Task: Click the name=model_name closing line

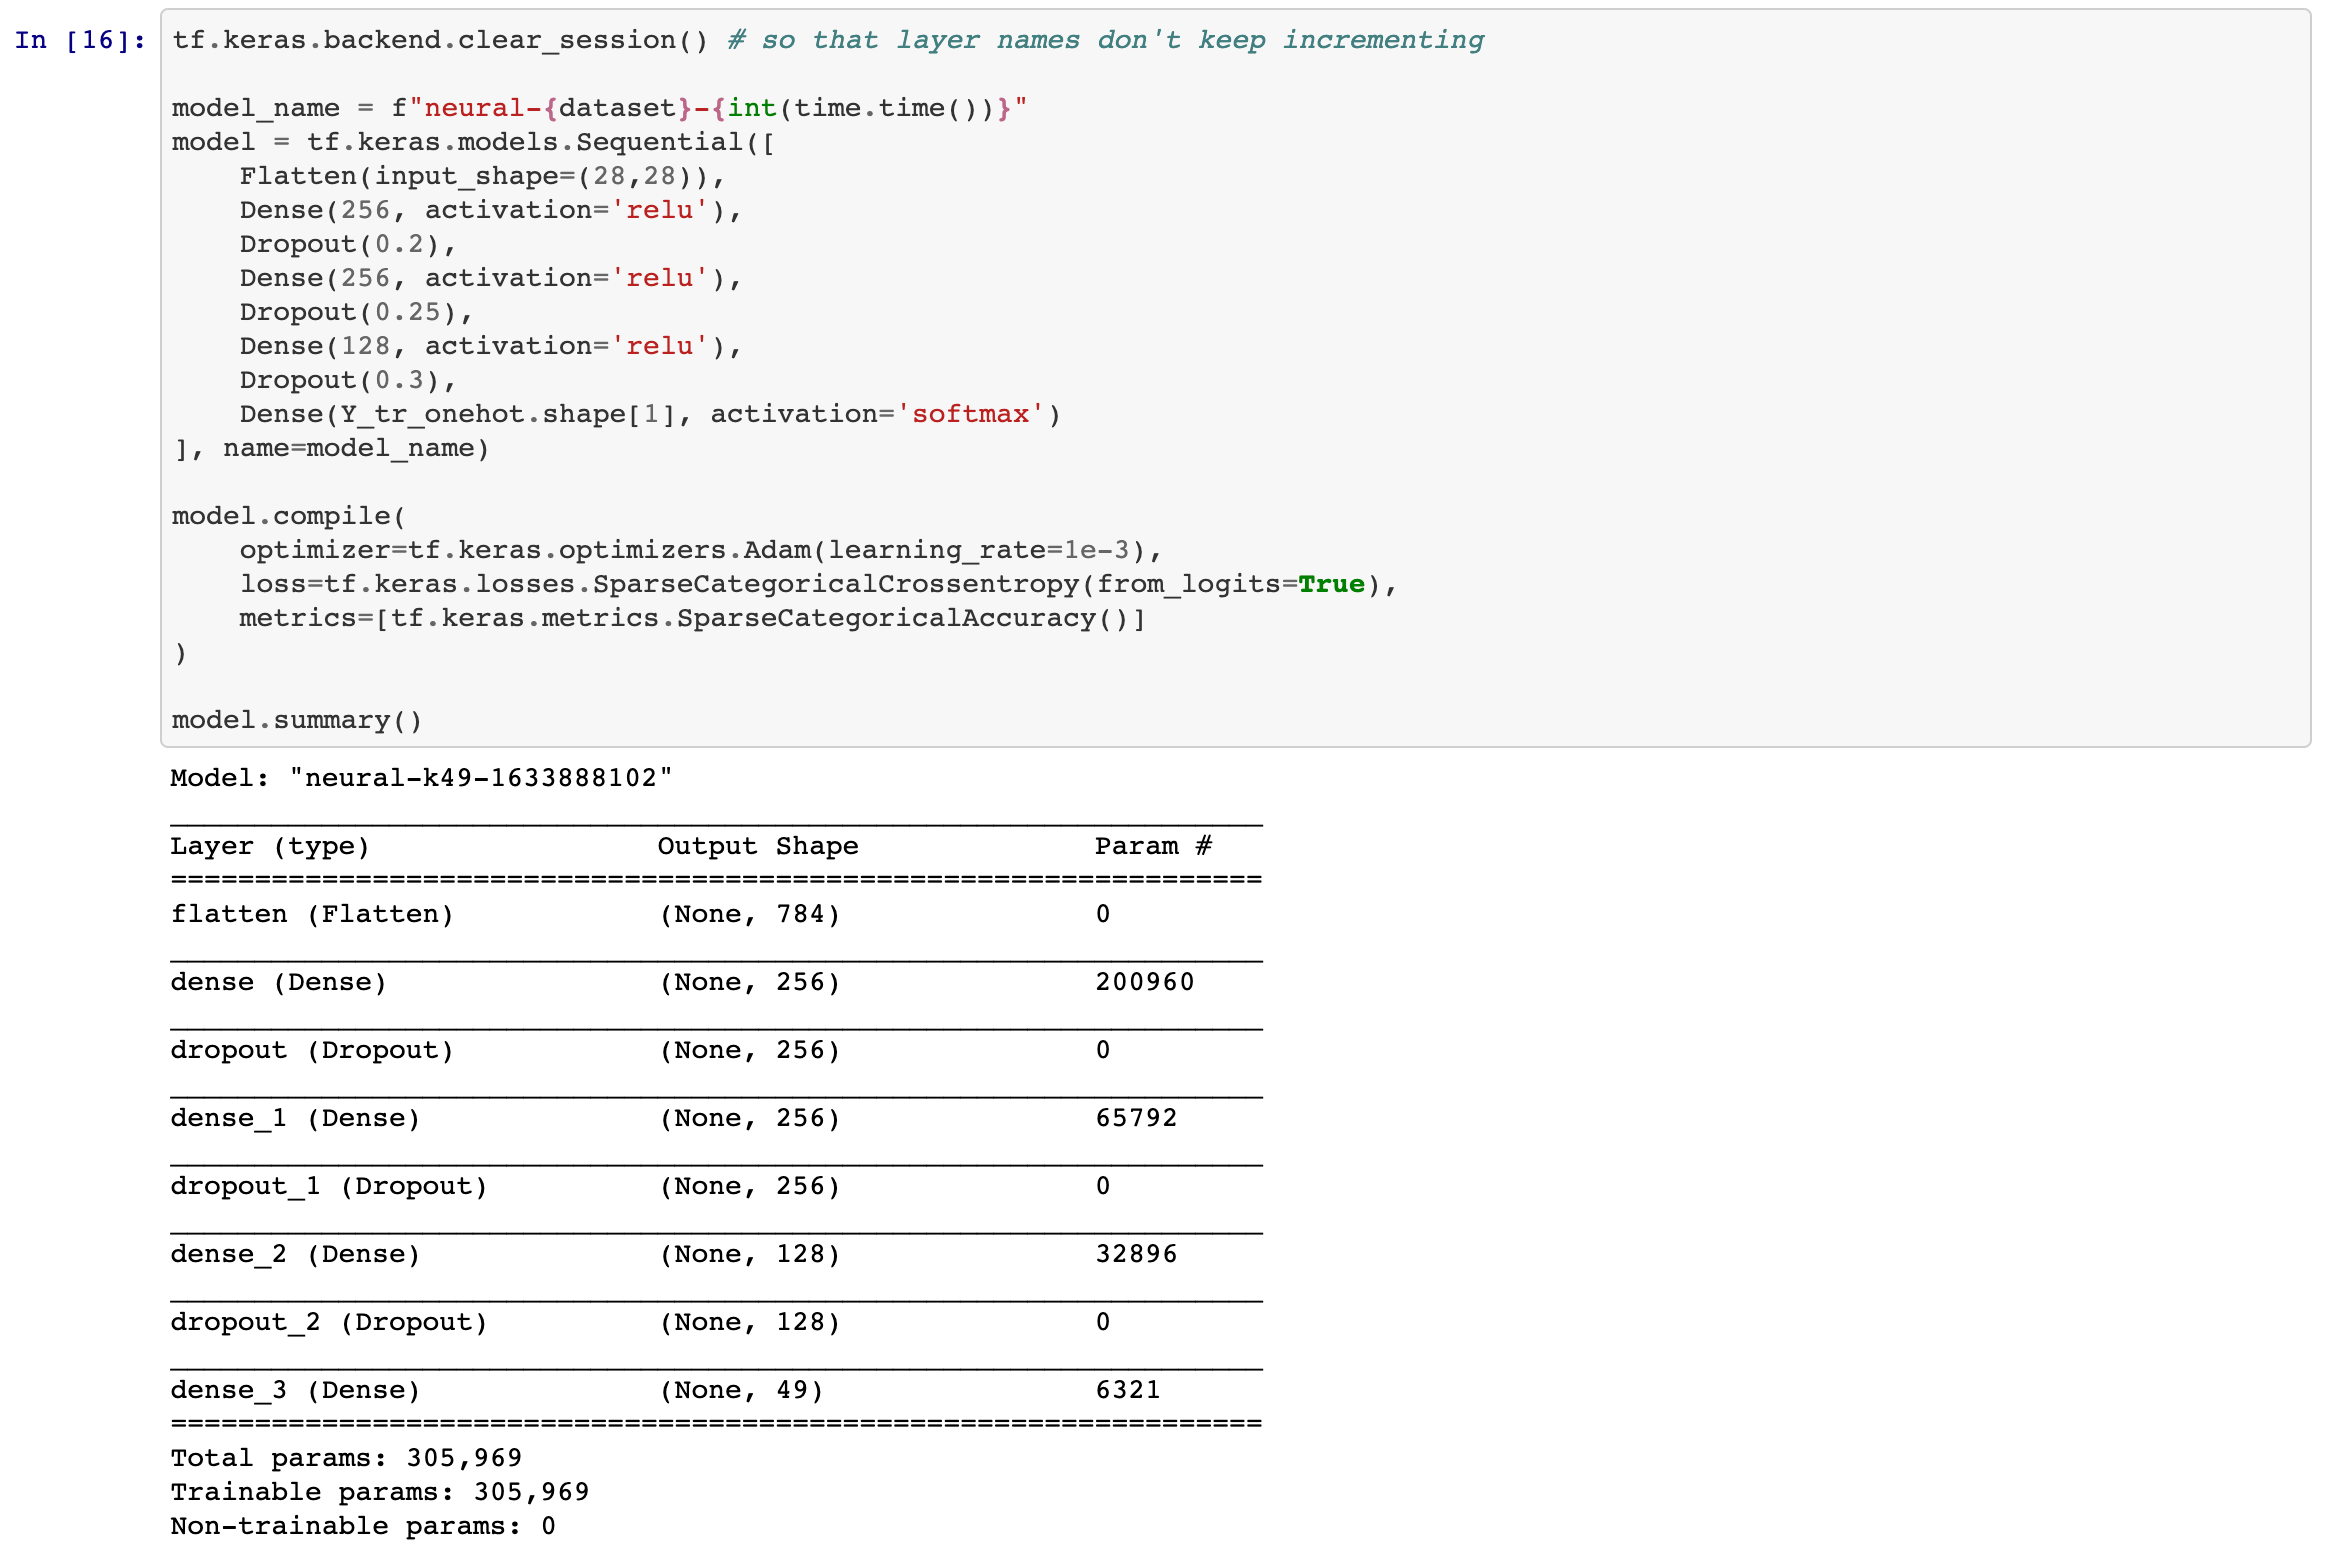Action: click(x=332, y=448)
